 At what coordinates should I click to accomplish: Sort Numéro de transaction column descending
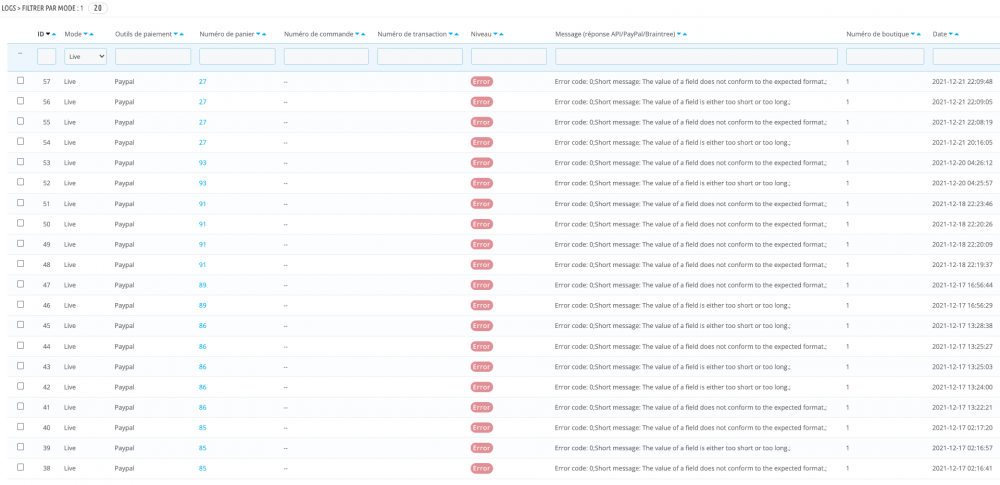(x=451, y=34)
